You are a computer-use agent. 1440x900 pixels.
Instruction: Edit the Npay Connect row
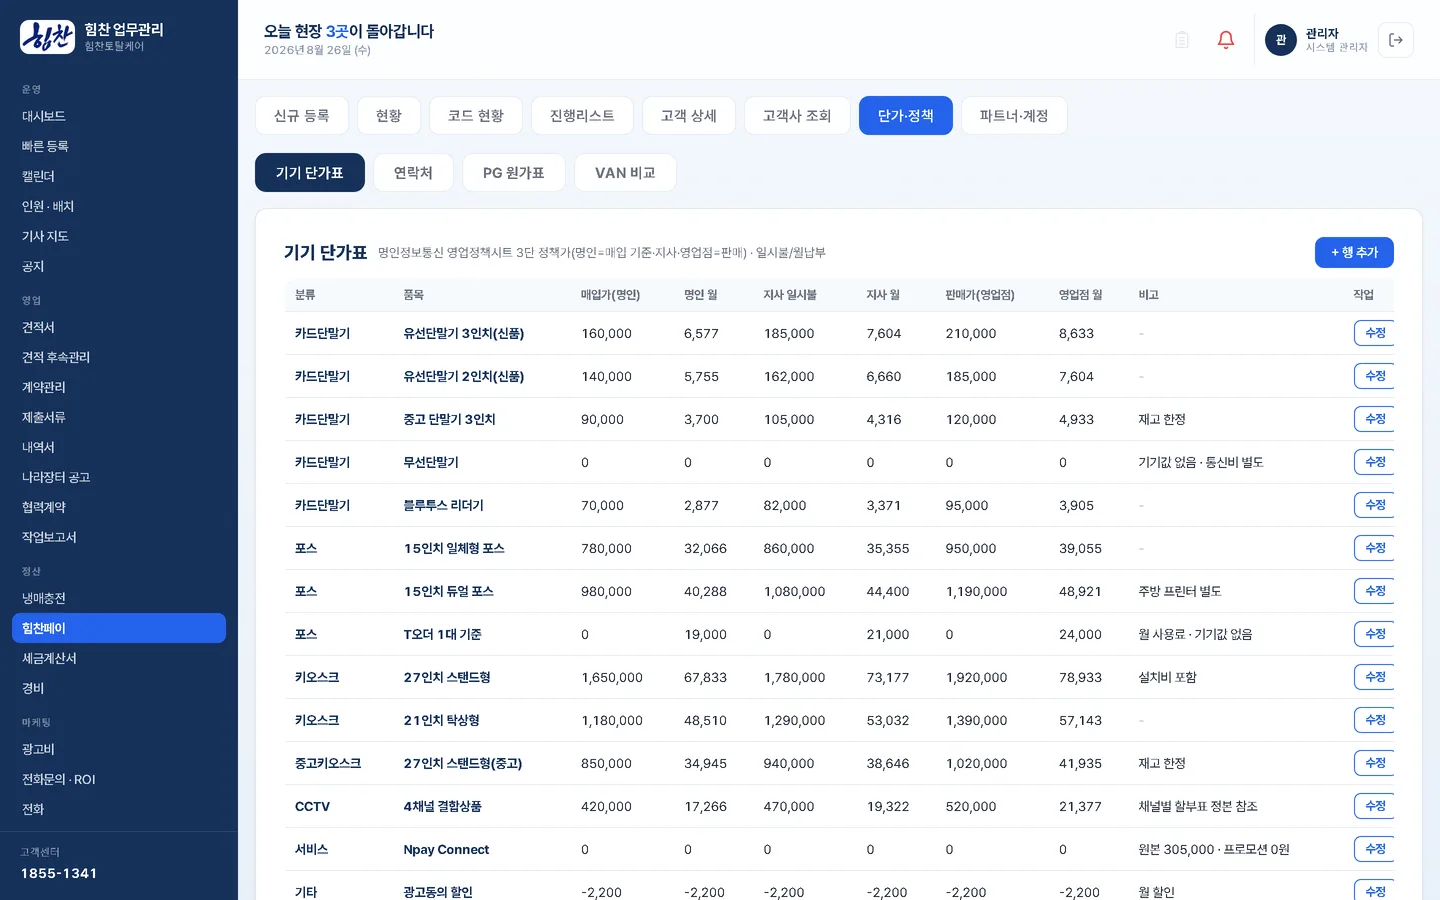(x=1374, y=849)
